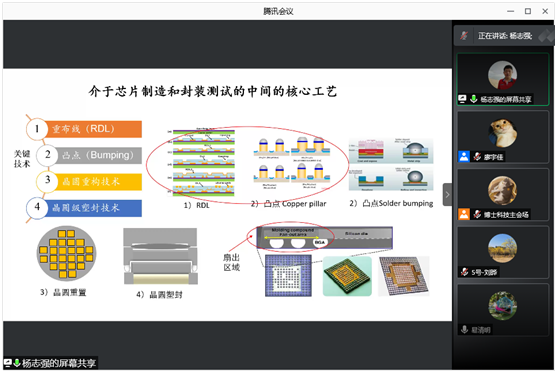Click blue host badge on 廖宇佳 tile

464,156
